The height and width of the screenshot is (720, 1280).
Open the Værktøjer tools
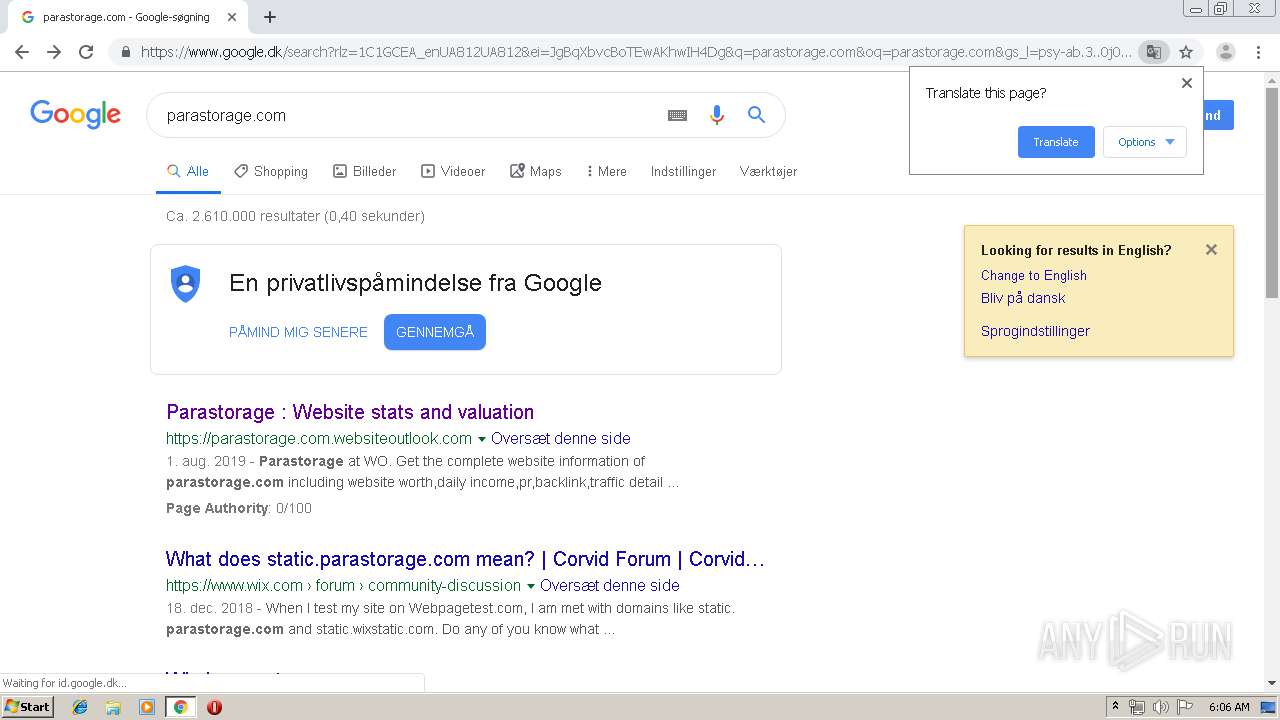pos(768,171)
